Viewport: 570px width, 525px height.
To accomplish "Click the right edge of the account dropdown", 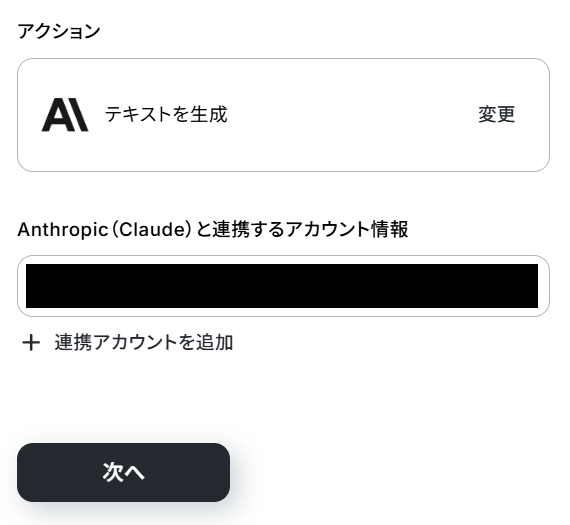I will [544, 286].
